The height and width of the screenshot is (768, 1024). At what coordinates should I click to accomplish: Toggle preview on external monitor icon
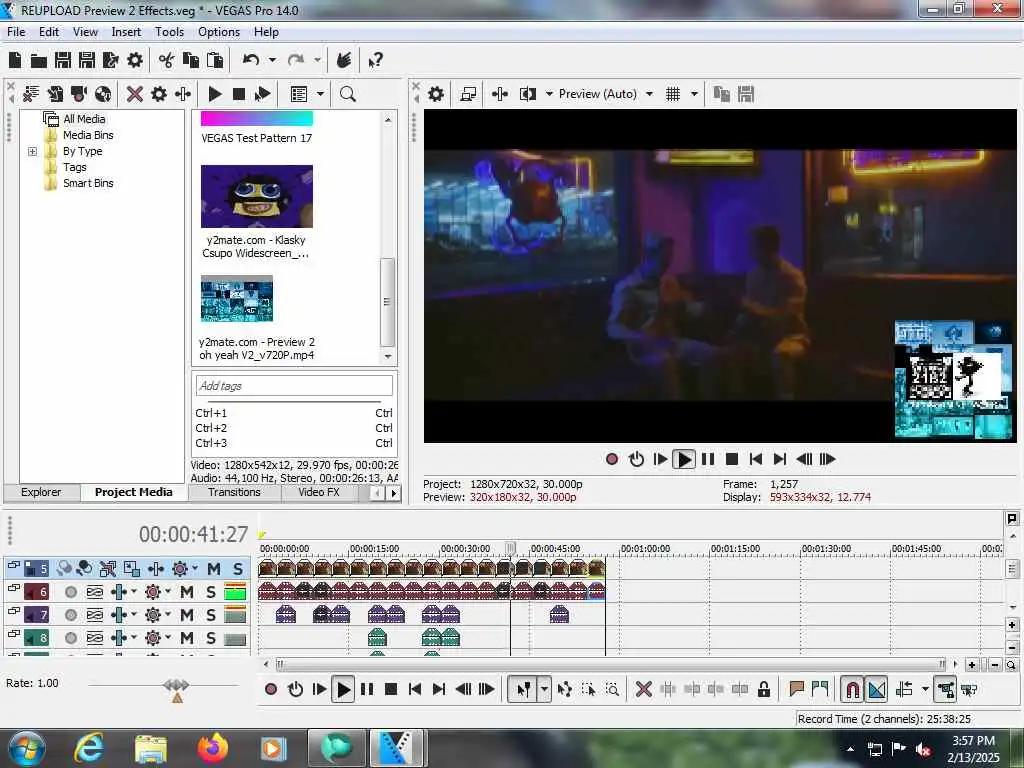(x=468, y=94)
